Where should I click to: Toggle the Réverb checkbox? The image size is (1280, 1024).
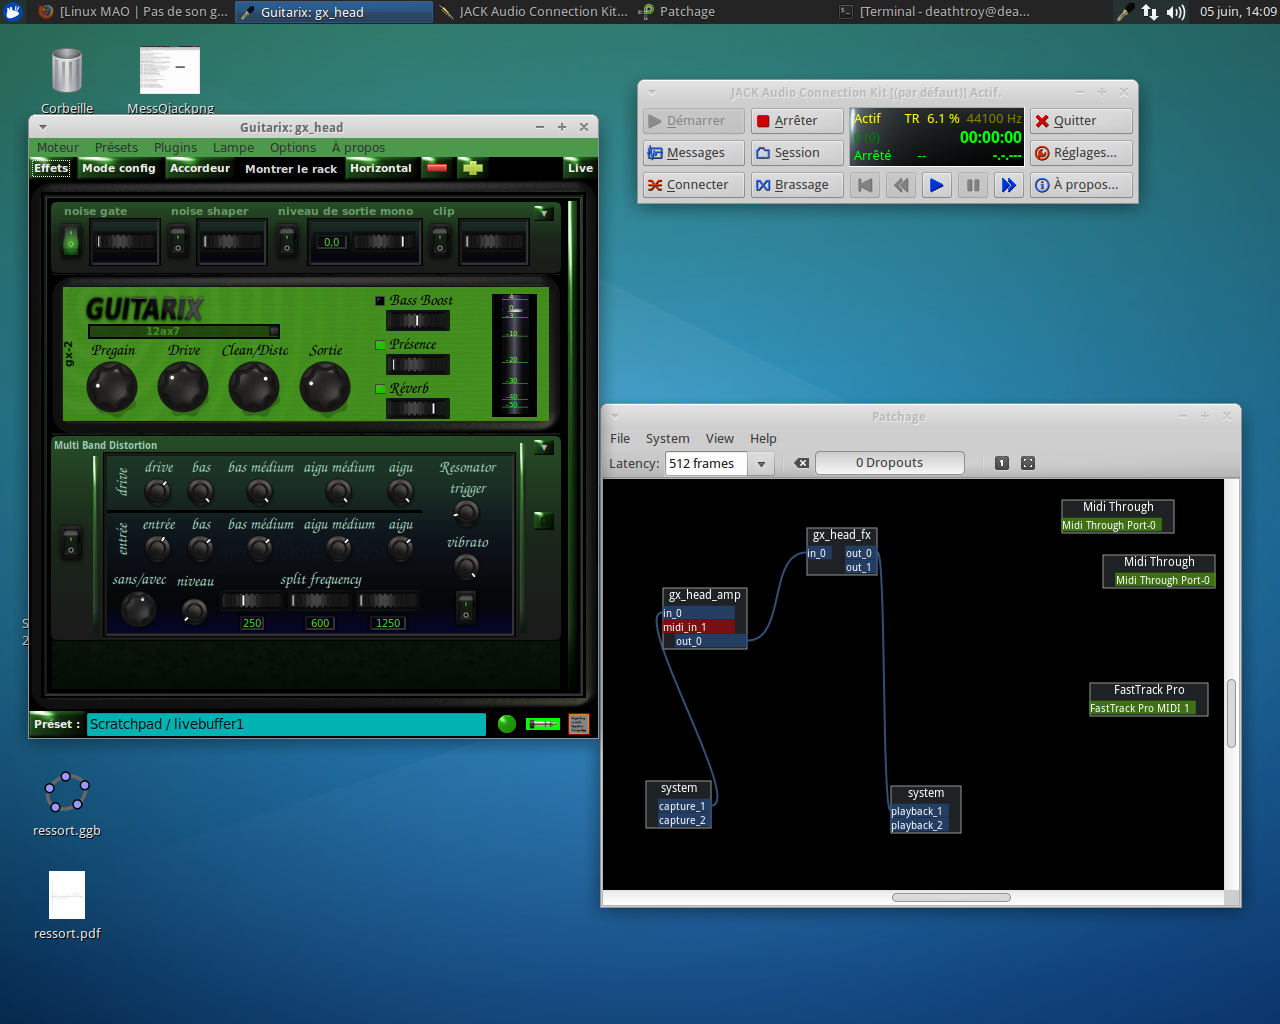380,389
